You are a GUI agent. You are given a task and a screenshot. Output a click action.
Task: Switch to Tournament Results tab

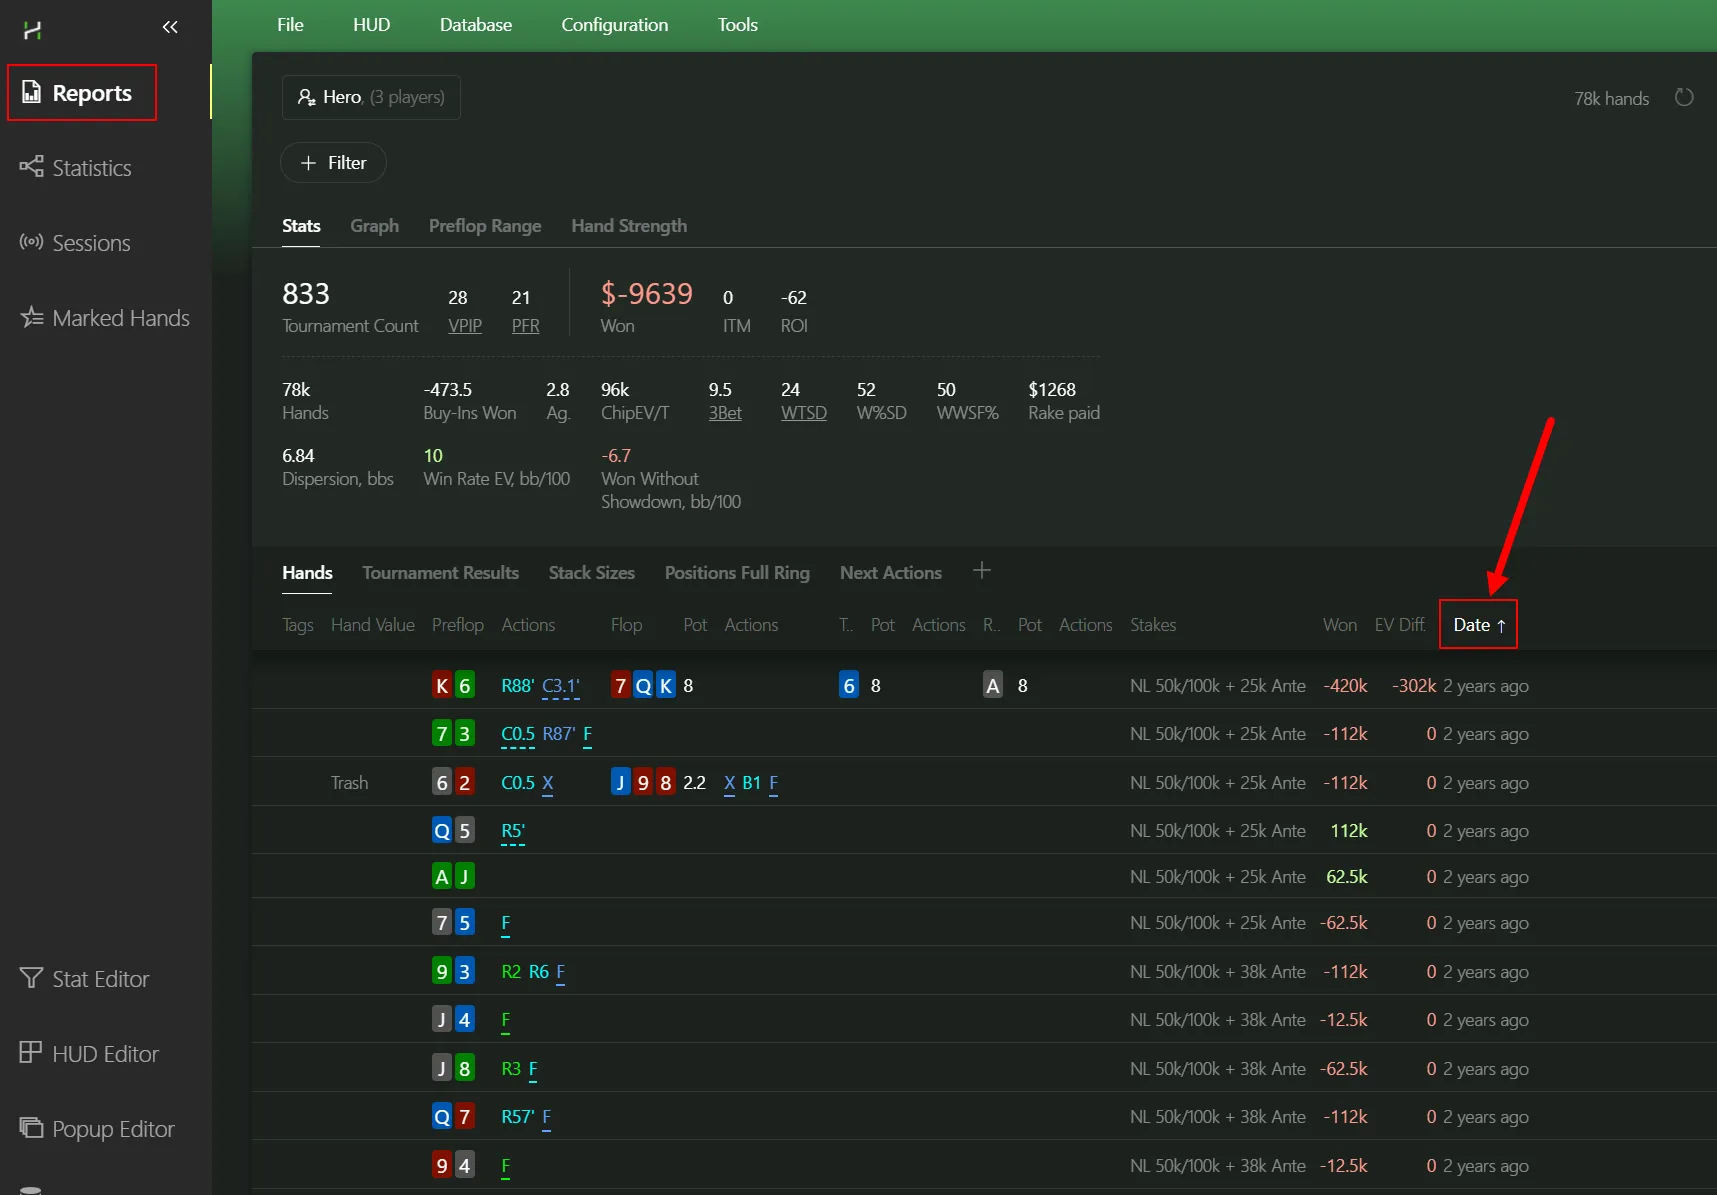coord(440,573)
